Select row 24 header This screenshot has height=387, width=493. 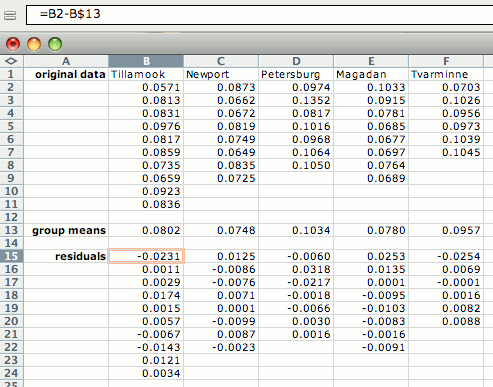(11, 373)
